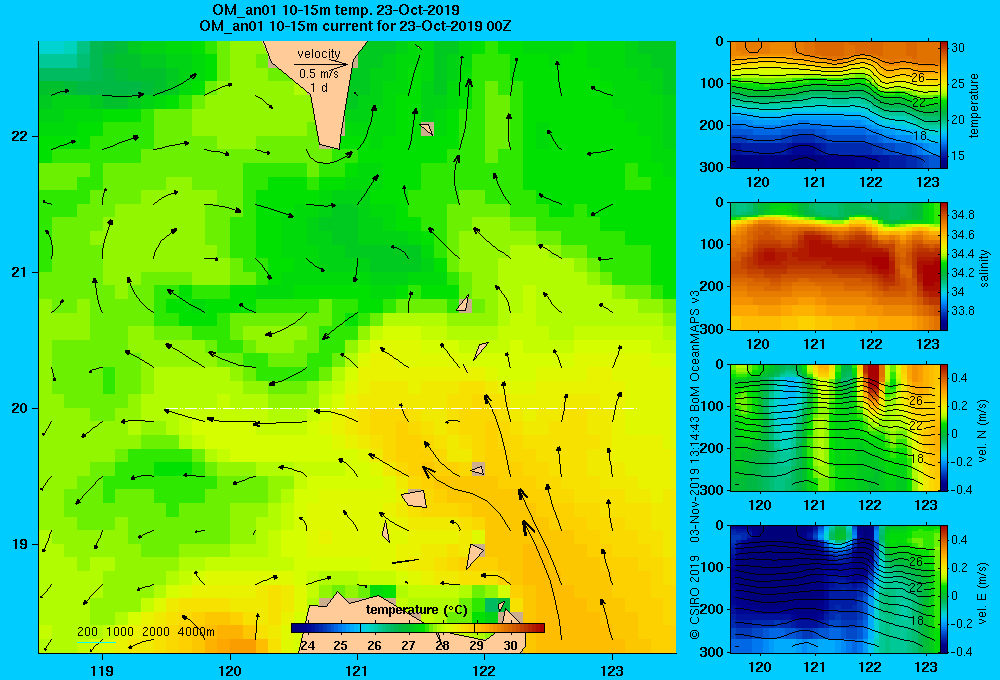
Task: Click contour label 26 in temperature section
Action: [x=918, y=78]
